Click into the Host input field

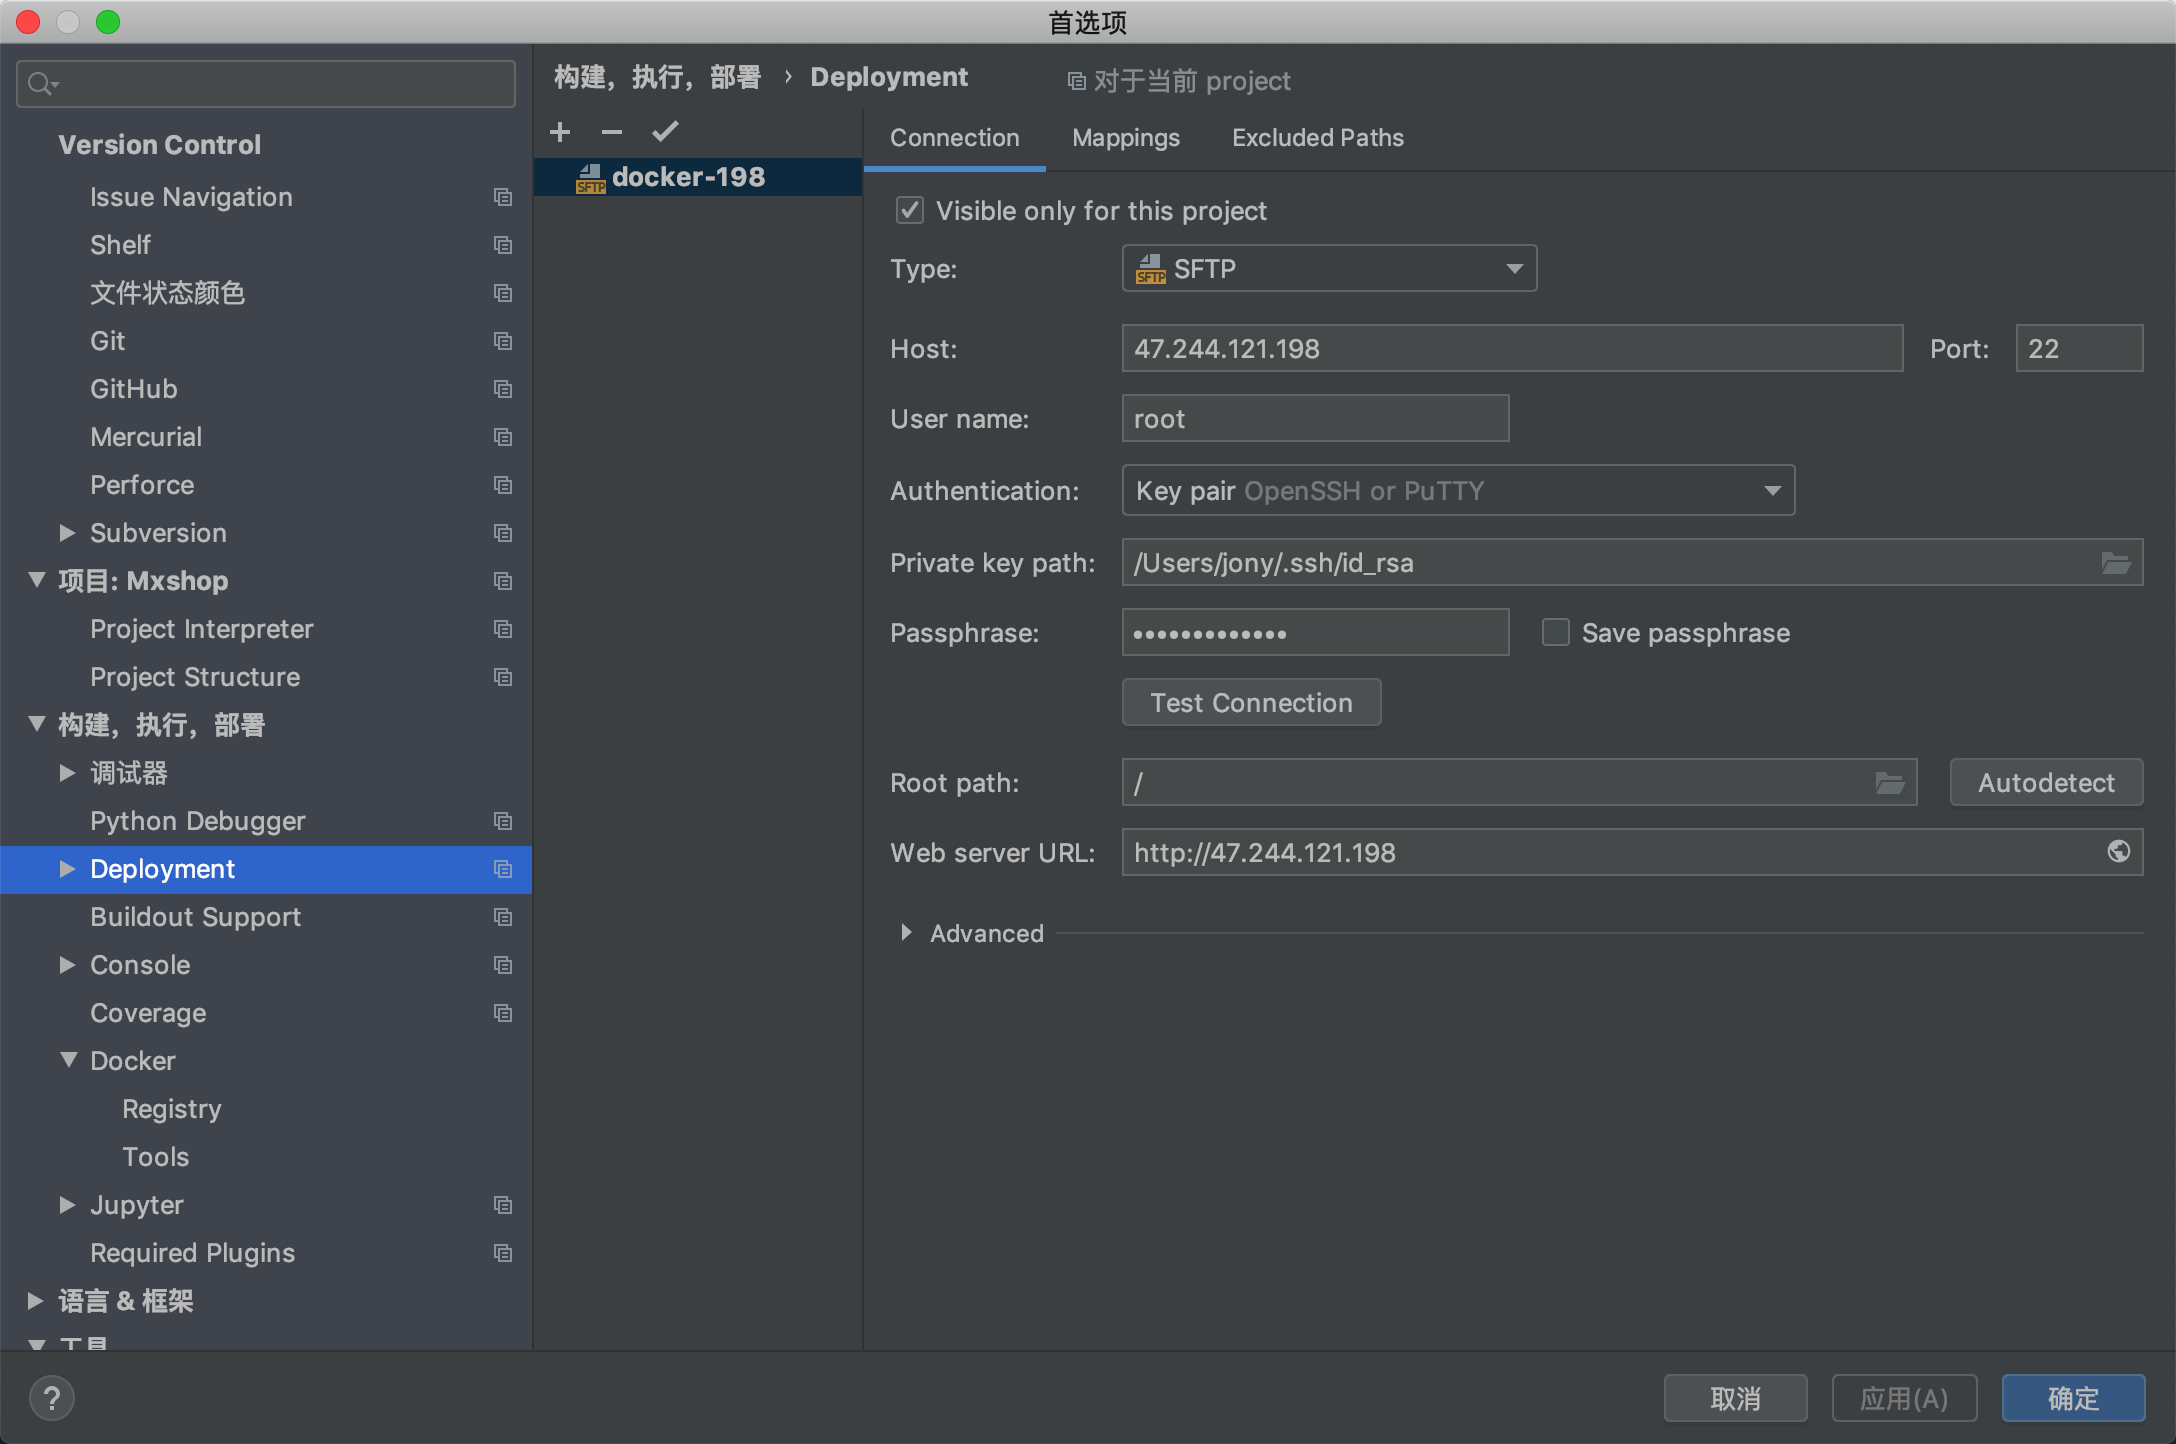coord(1511,349)
